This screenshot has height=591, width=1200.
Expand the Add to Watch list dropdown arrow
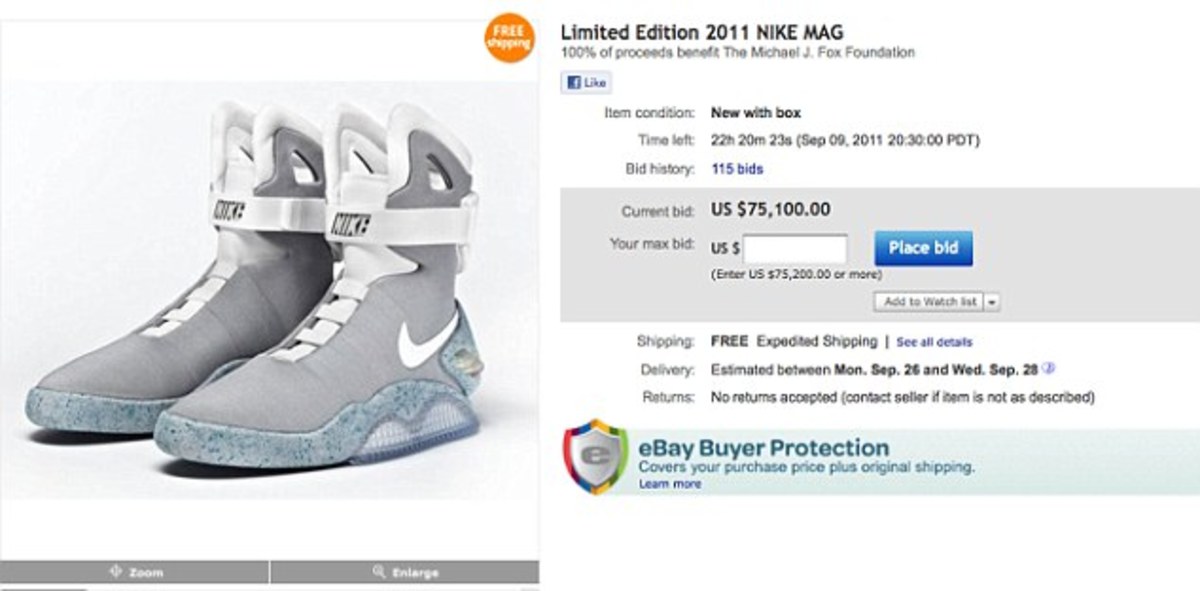992,301
